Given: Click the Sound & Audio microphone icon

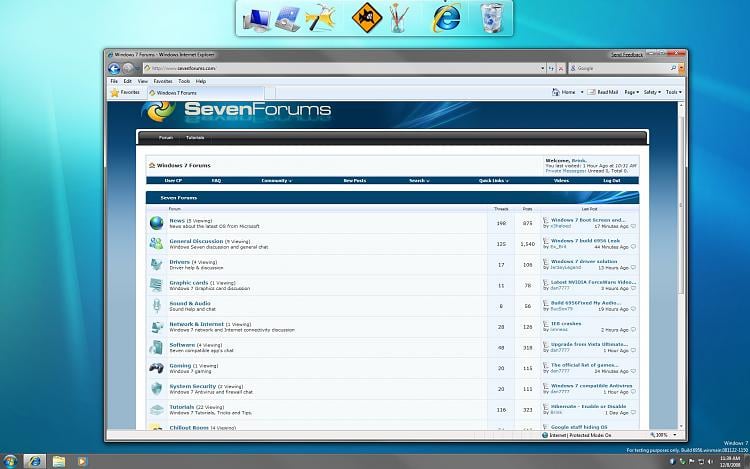Looking at the screenshot, I should [x=156, y=305].
